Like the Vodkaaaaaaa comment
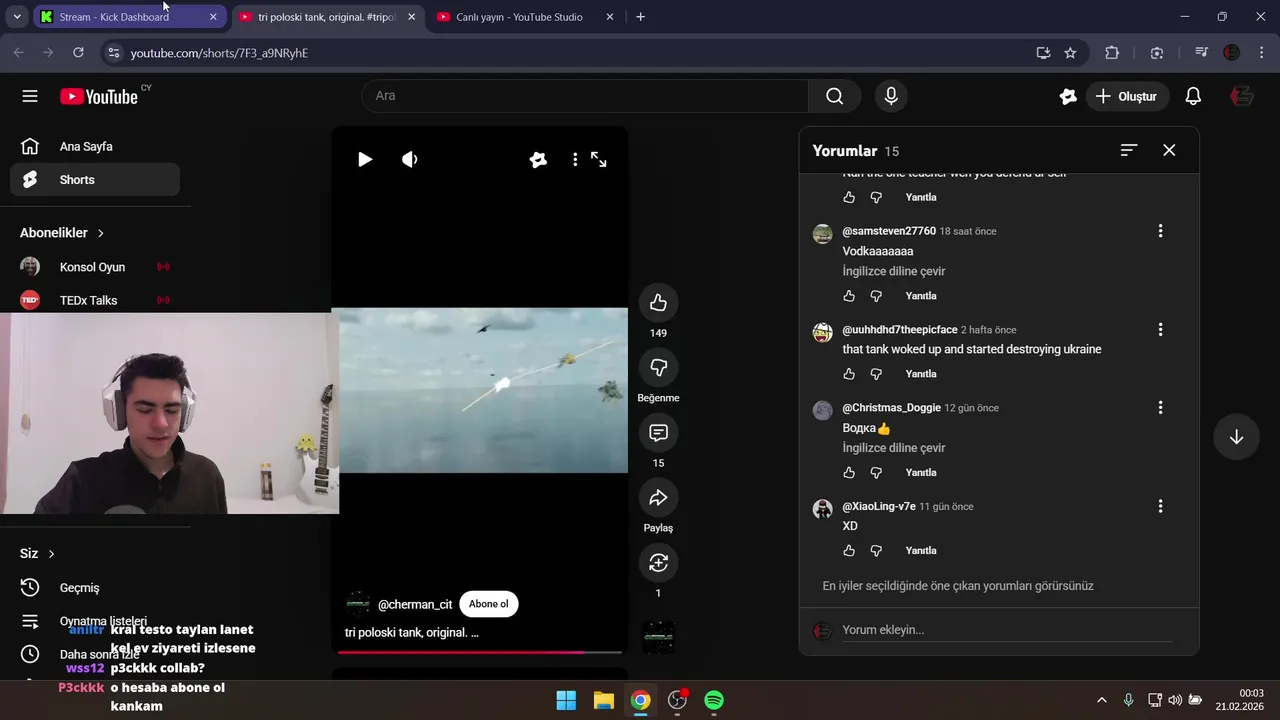Screen dimensions: 1280x720 849,296
